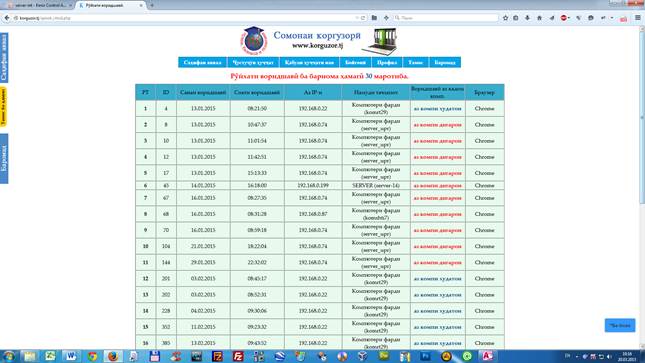Open the Firefox hamburger menu
The height and width of the screenshot is (363, 645).
pos(638,18)
